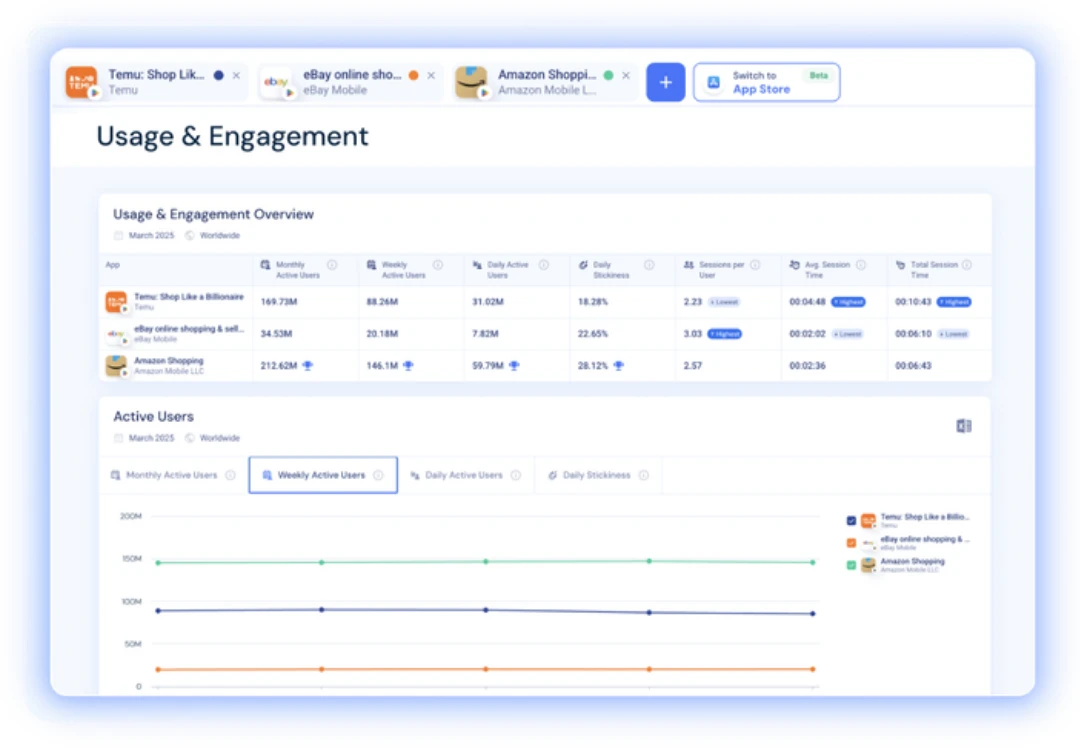Click eBay online shopping row name
This screenshot has height=750, width=1080.
click(189, 329)
